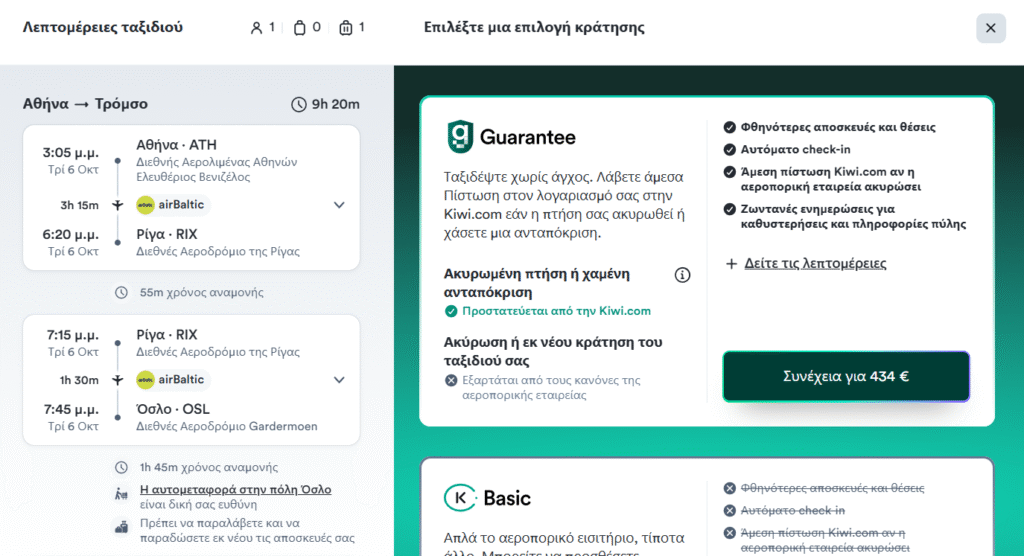Click the trip duration clock icon
Image resolution: width=1024 pixels, height=556 pixels.
(298, 104)
